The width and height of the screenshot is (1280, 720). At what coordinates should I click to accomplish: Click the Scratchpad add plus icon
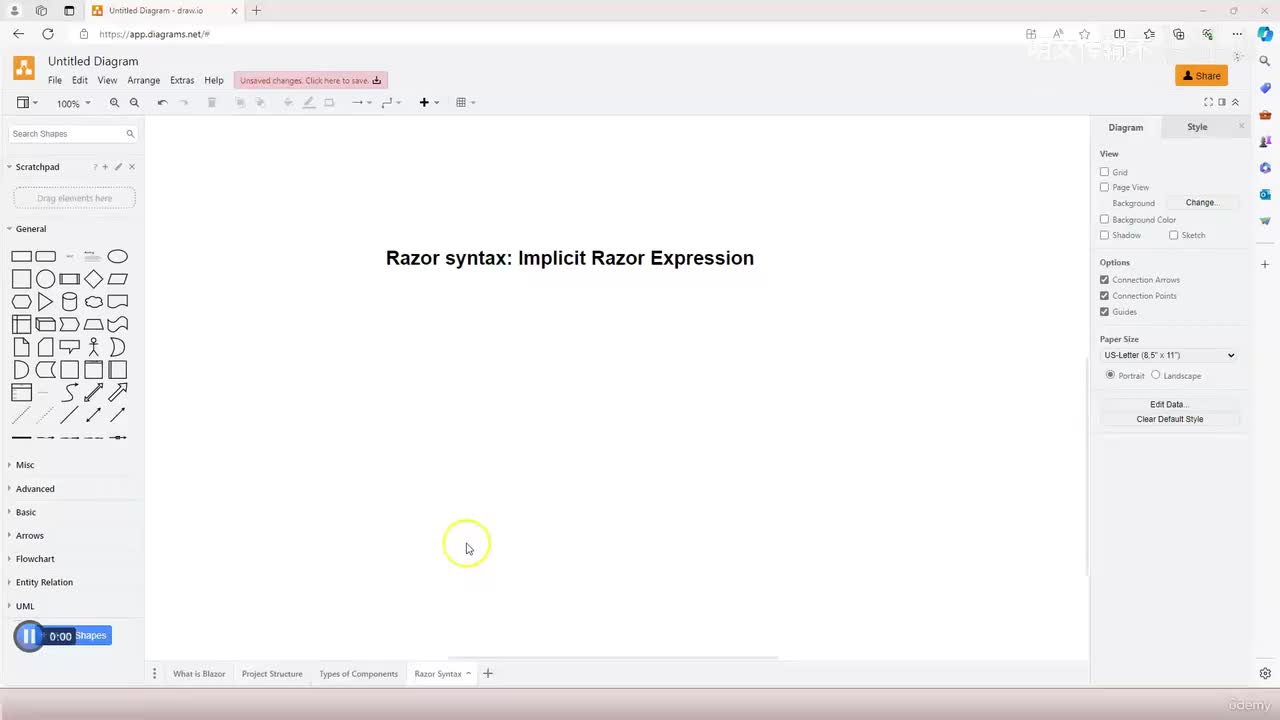coord(105,167)
